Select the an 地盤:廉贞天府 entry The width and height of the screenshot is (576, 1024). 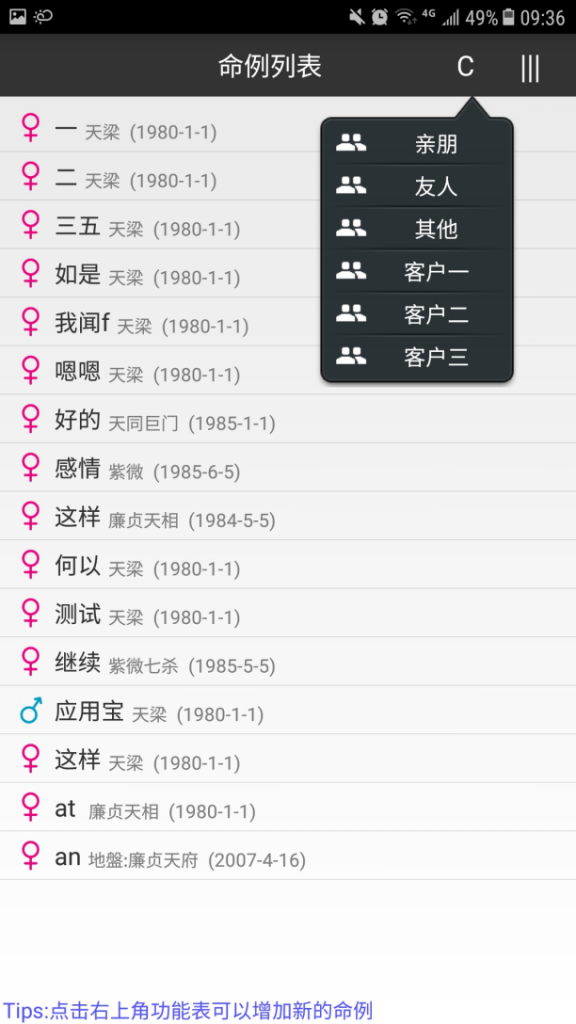coord(288,856)
